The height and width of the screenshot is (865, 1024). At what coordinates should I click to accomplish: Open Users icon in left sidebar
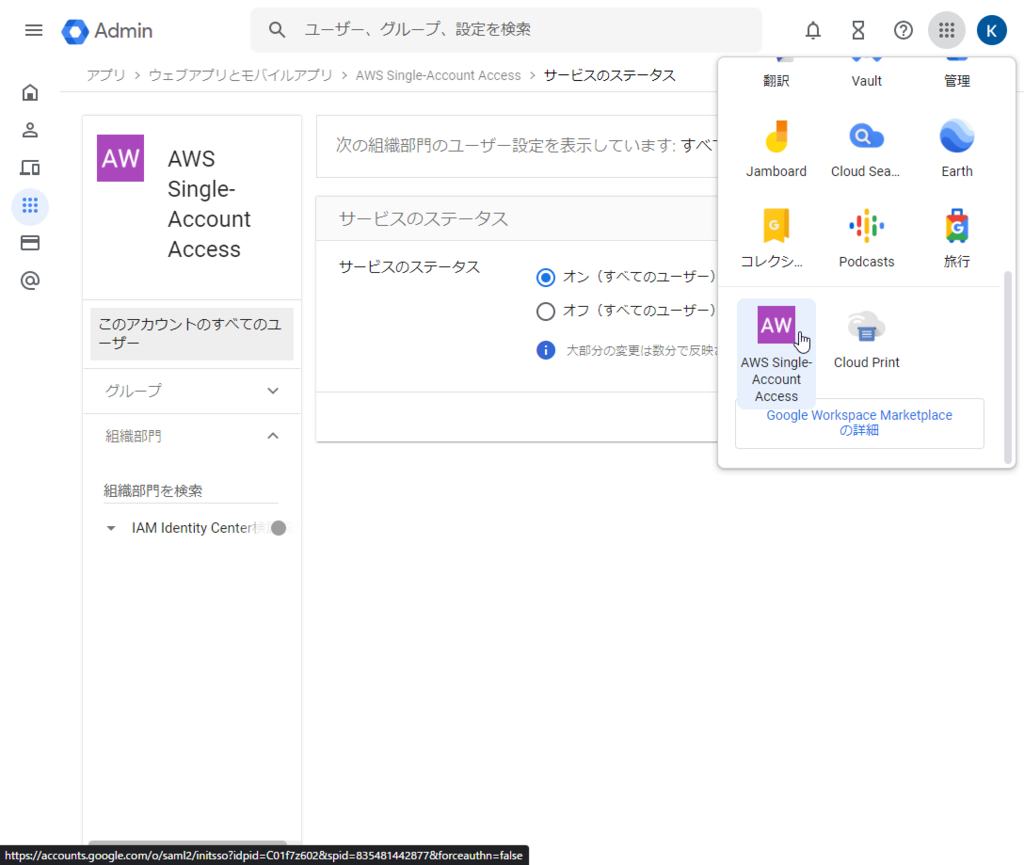[x=30, y=130]
